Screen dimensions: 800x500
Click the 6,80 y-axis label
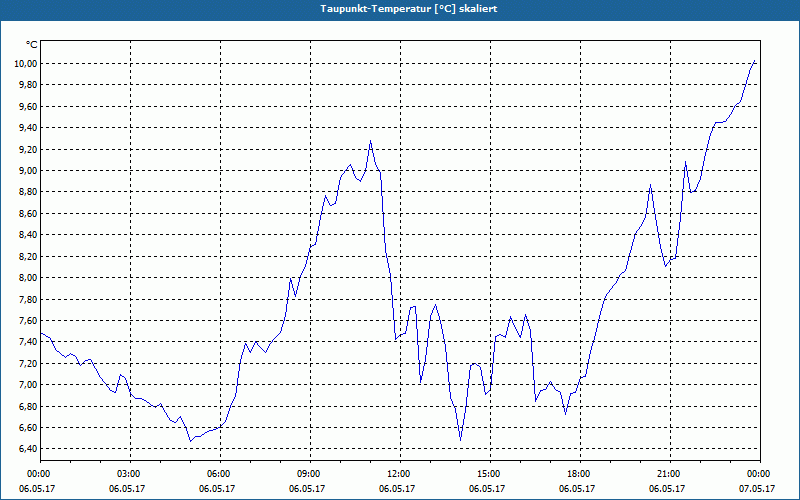pos(28,406)
